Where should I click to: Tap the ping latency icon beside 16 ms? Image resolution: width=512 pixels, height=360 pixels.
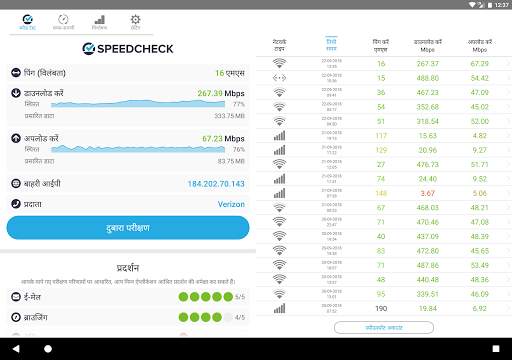[16, 72]
